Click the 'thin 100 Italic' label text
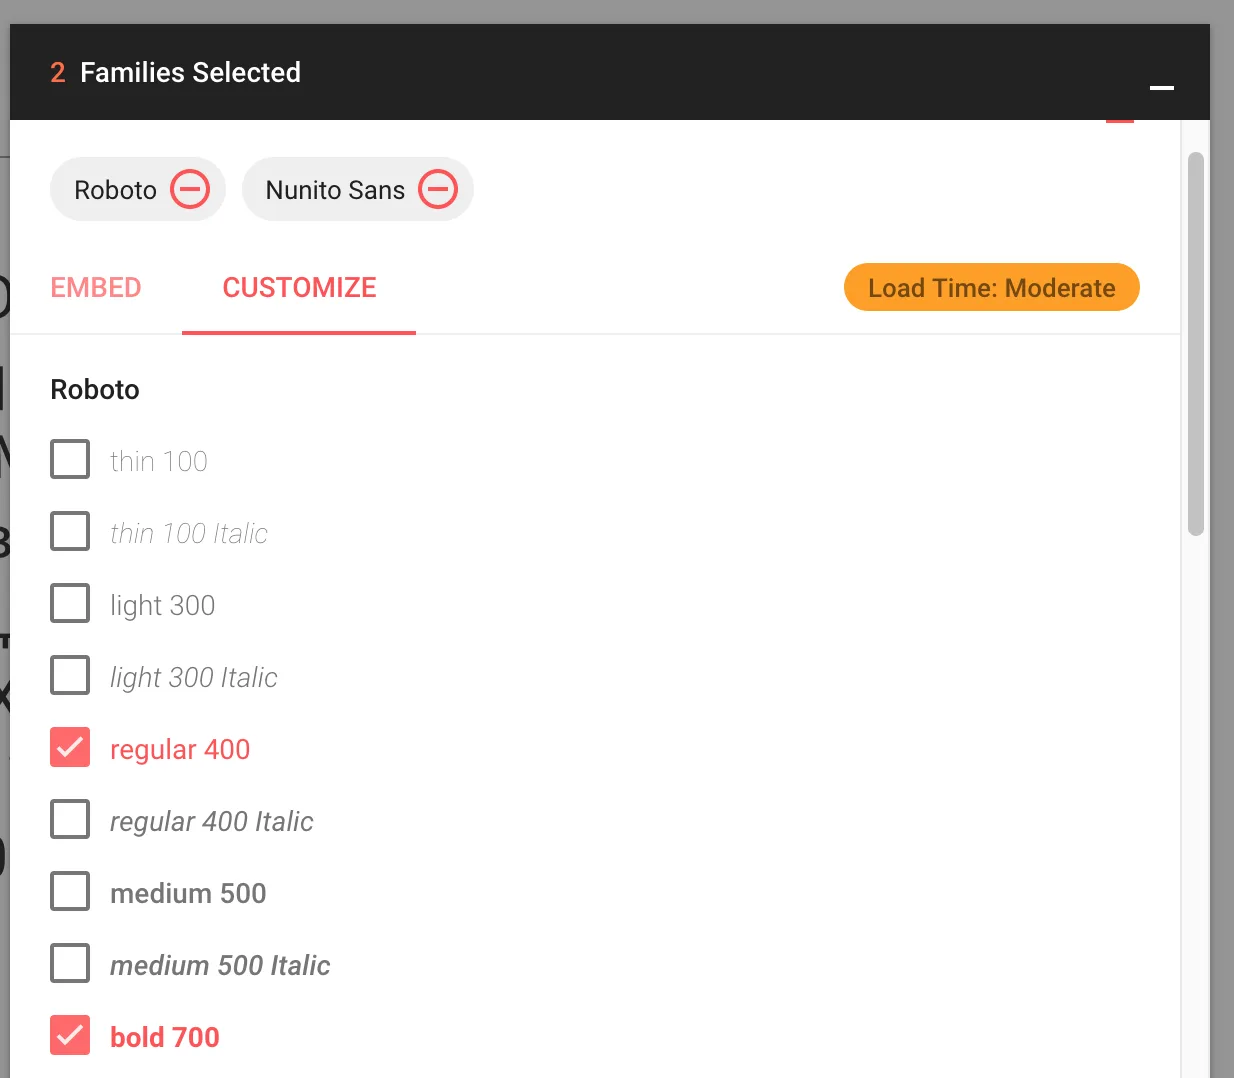This screenshot has height=1078, width=1234. pyautogui.click(x=189, y=533)
